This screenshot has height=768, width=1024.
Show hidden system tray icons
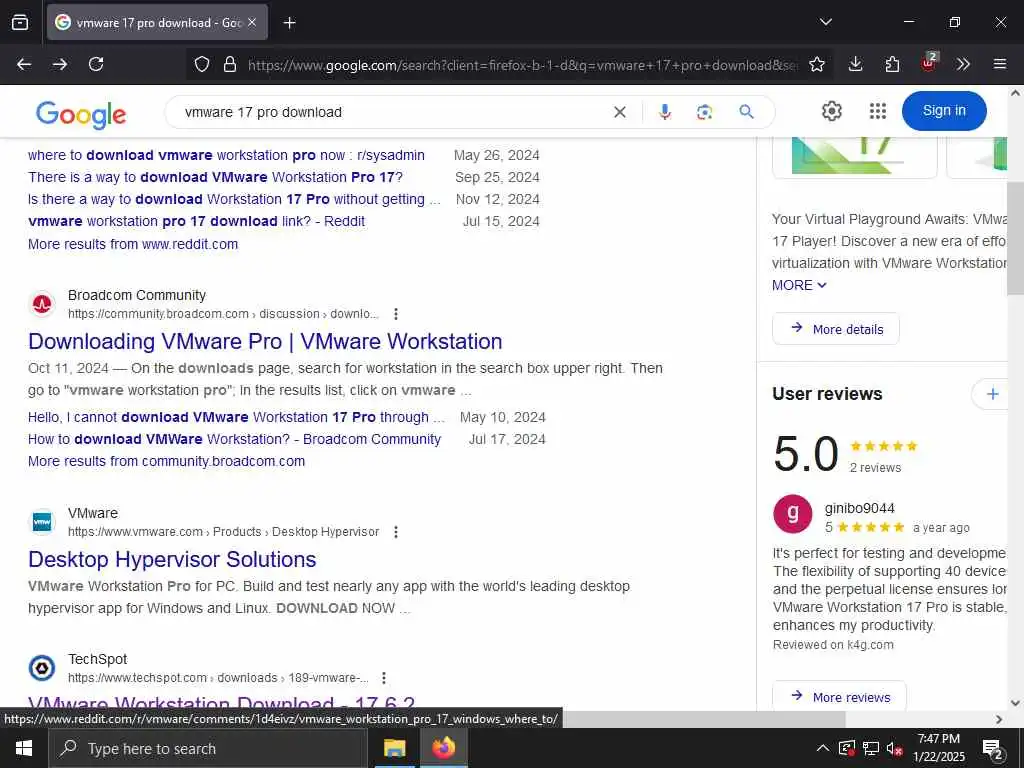click(x=823, y=748)
